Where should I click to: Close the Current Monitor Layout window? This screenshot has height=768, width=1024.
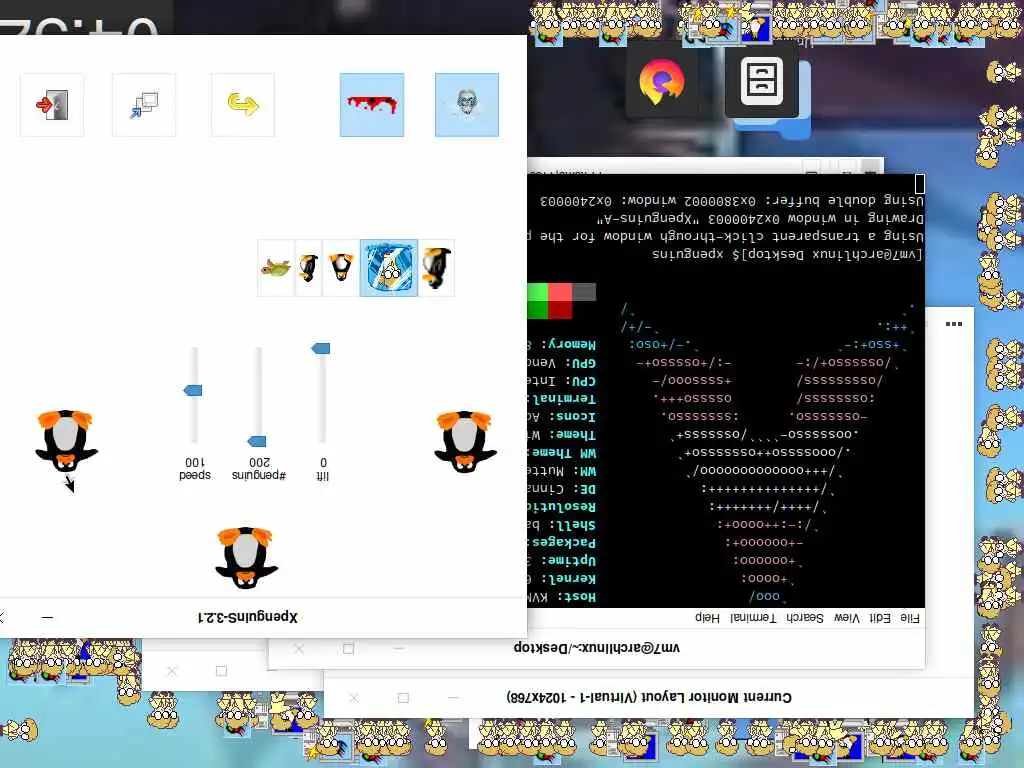353,698
